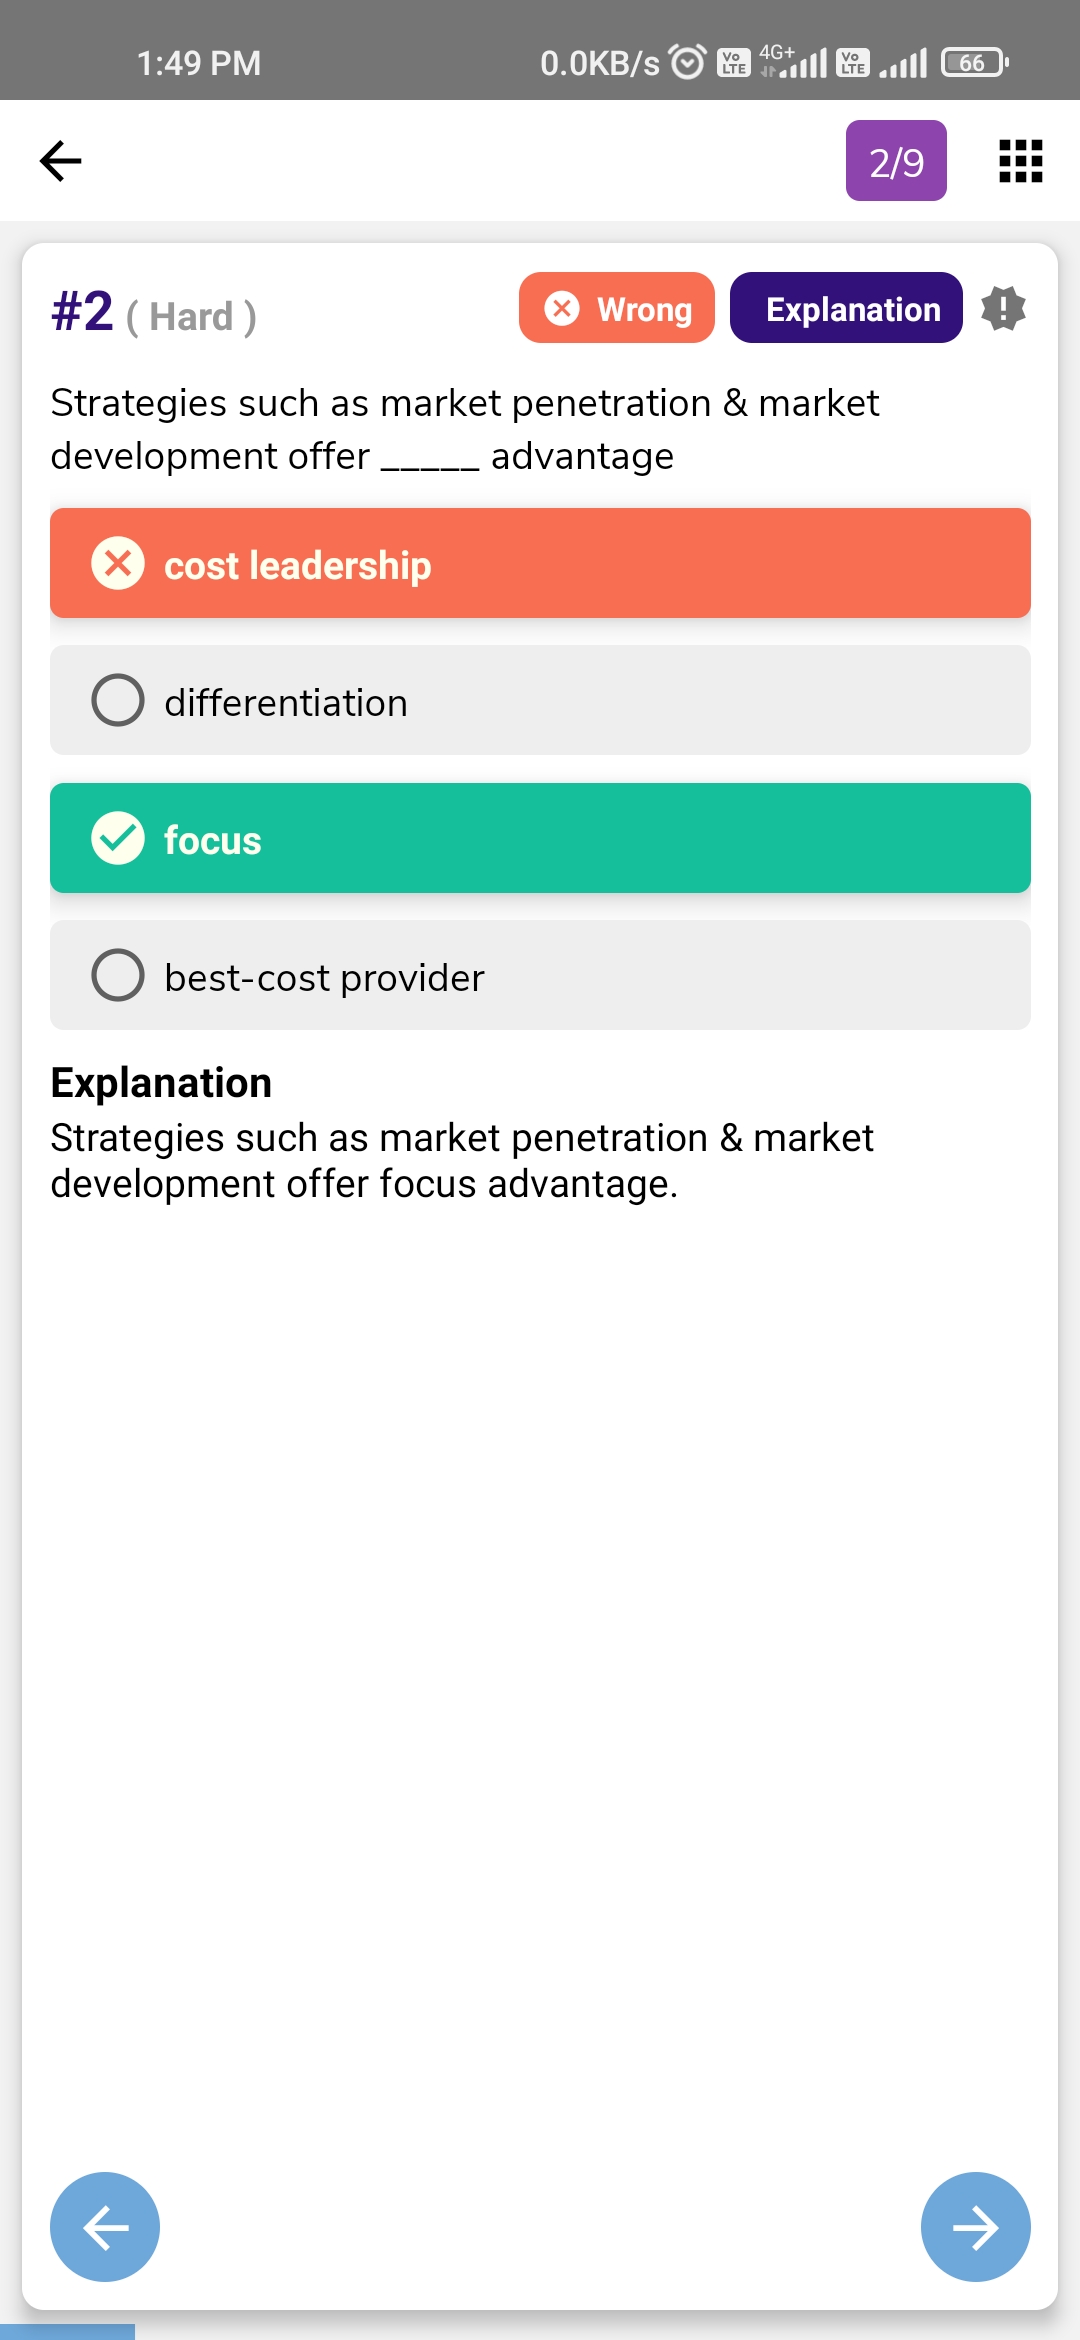
Task: Tap the #2 question number label
Action: 82,311
